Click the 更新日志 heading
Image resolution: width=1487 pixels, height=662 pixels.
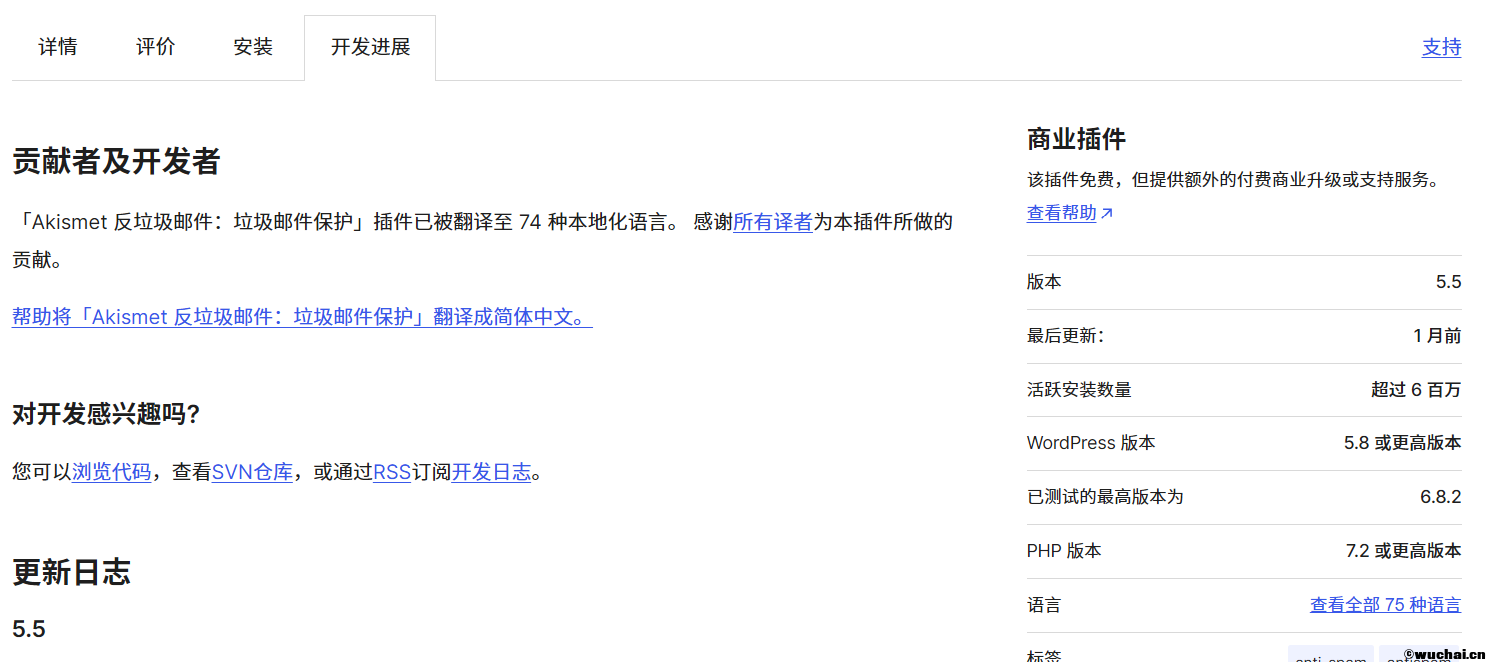[x=71, y=572]
